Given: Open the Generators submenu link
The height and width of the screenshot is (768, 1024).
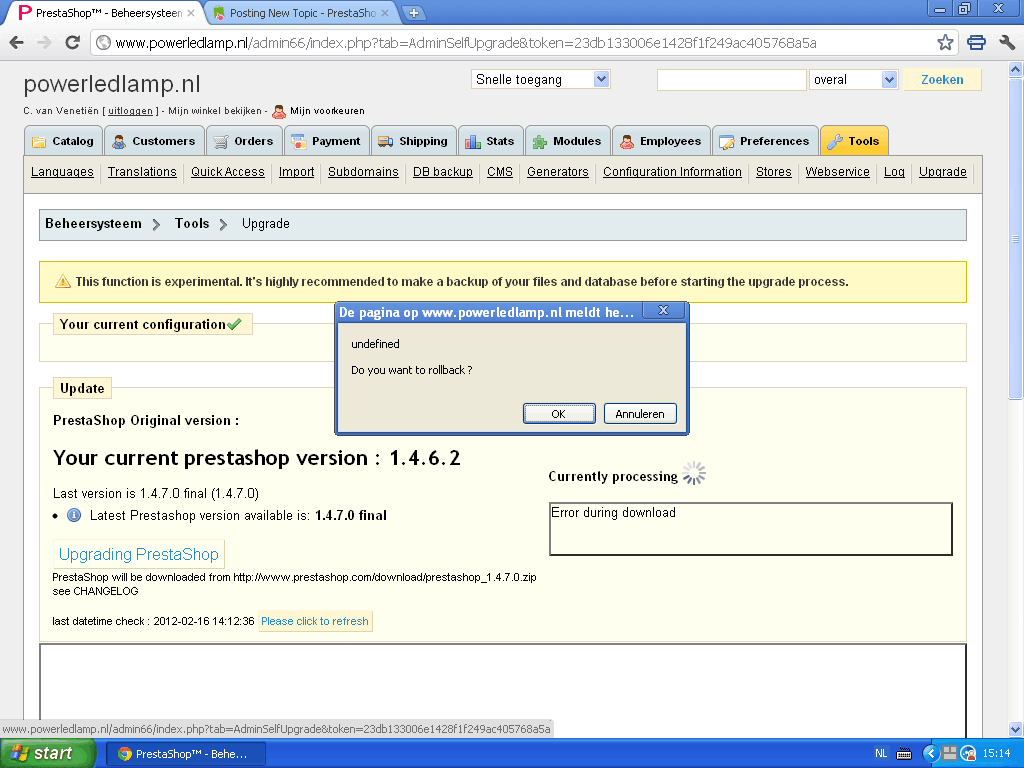Looking at the screenshot, I should [558, 172].
